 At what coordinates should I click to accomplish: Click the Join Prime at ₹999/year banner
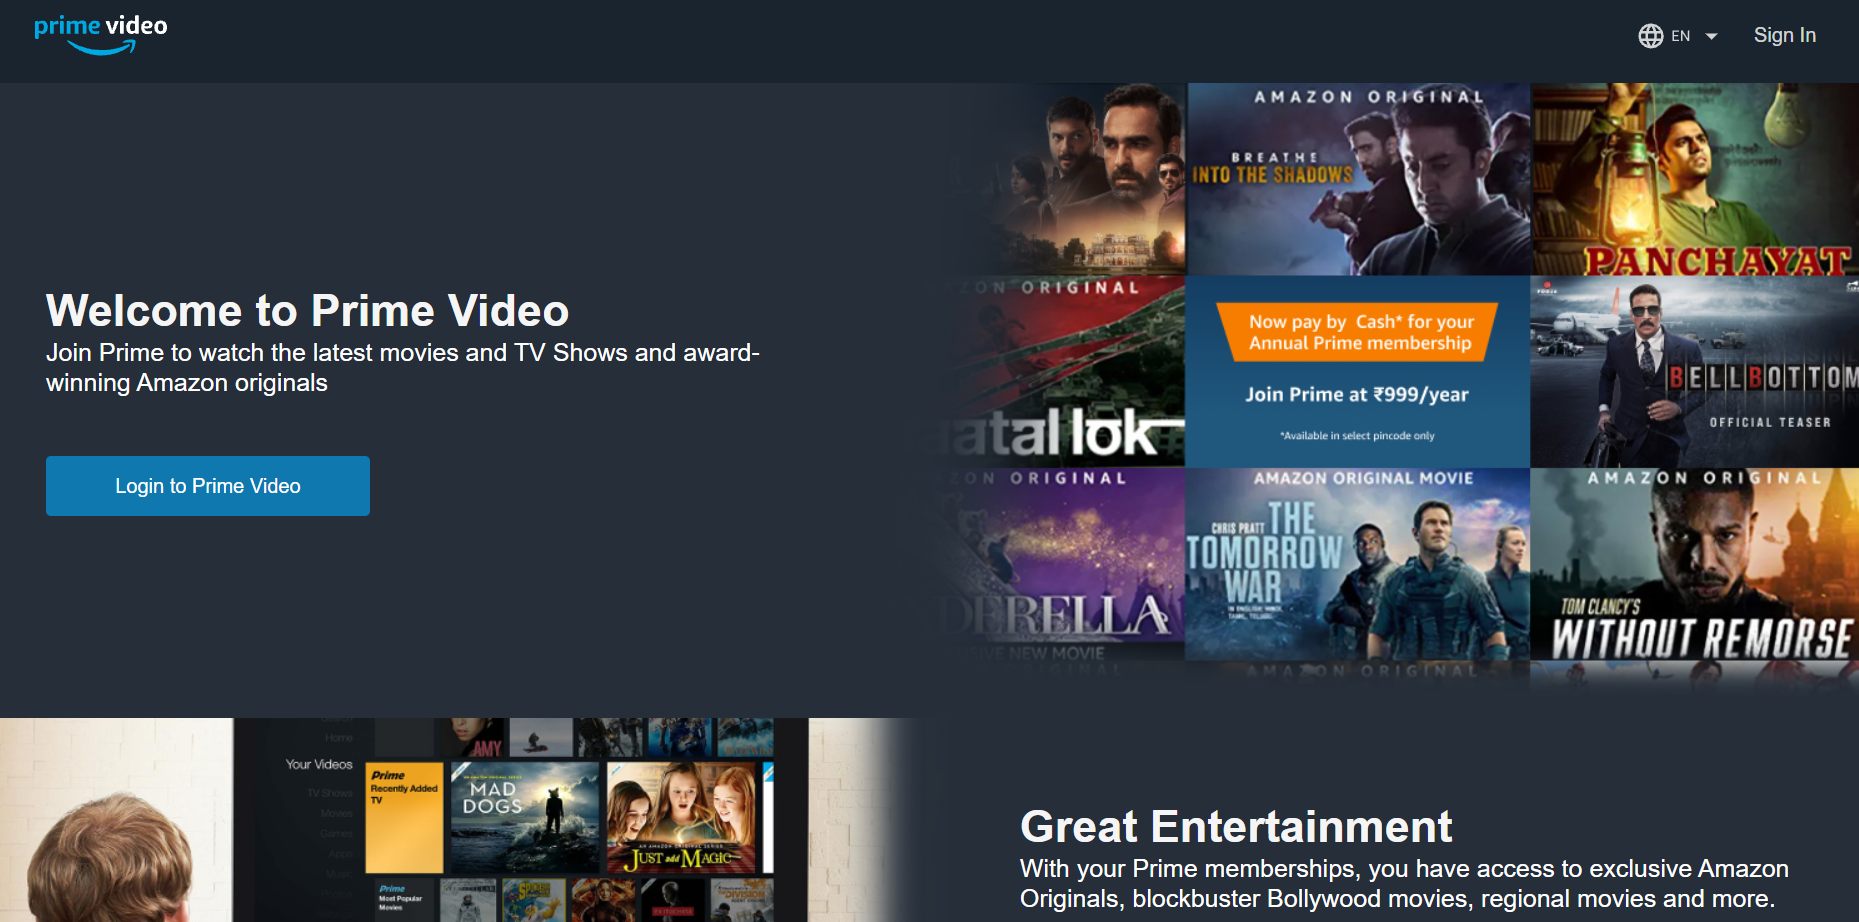point(1357,372)
